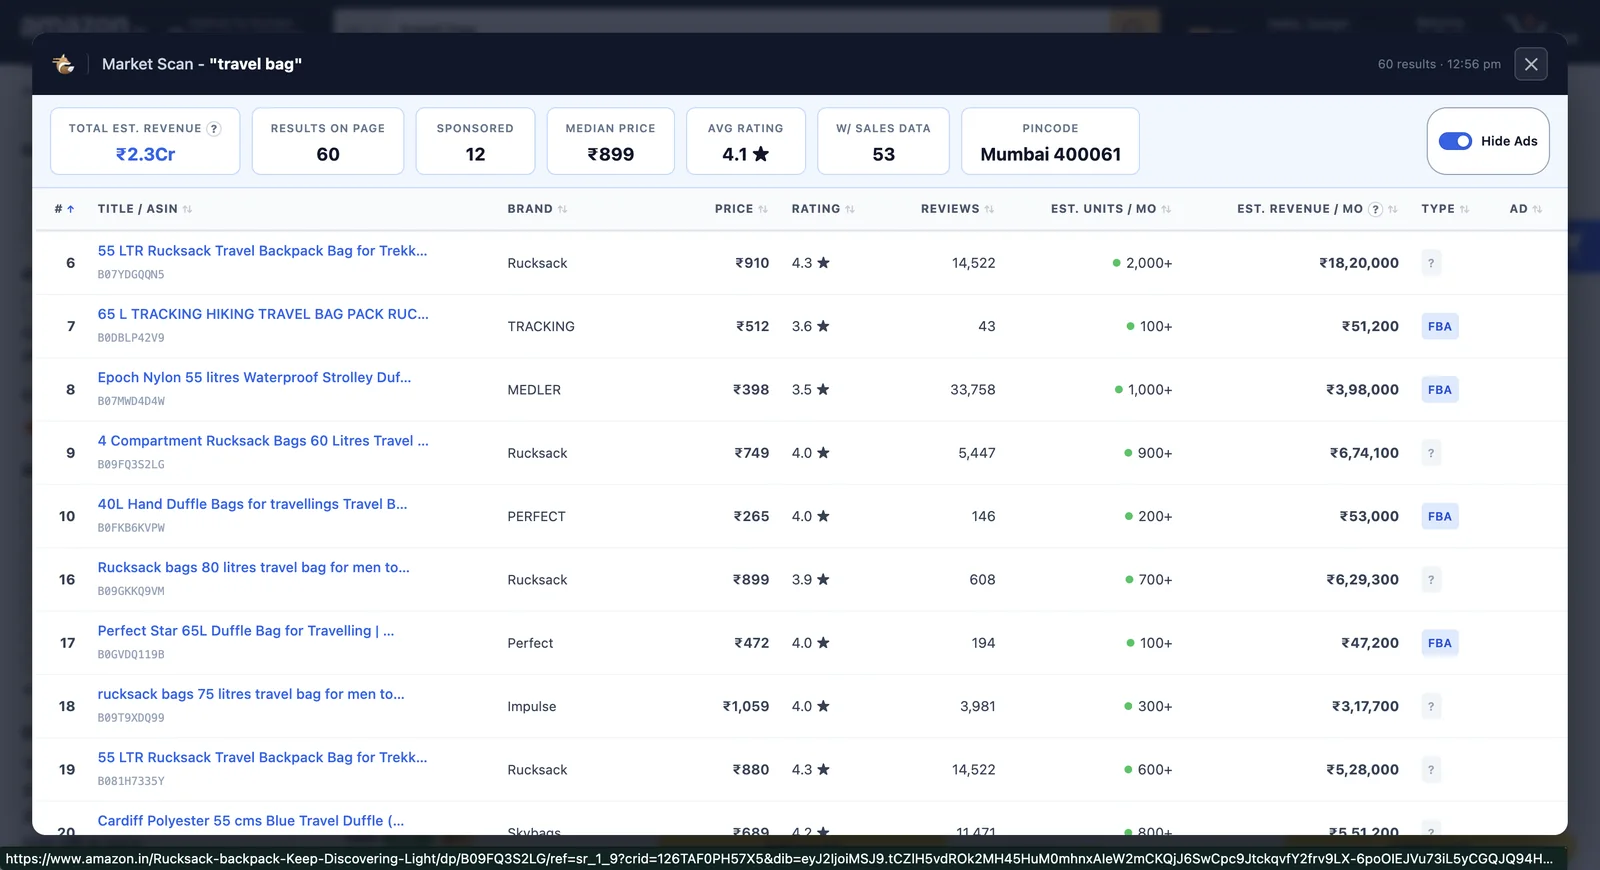Click the ₹18,20,000 revenue cell
1600x870 pixels.
[x=1359, y=263]
